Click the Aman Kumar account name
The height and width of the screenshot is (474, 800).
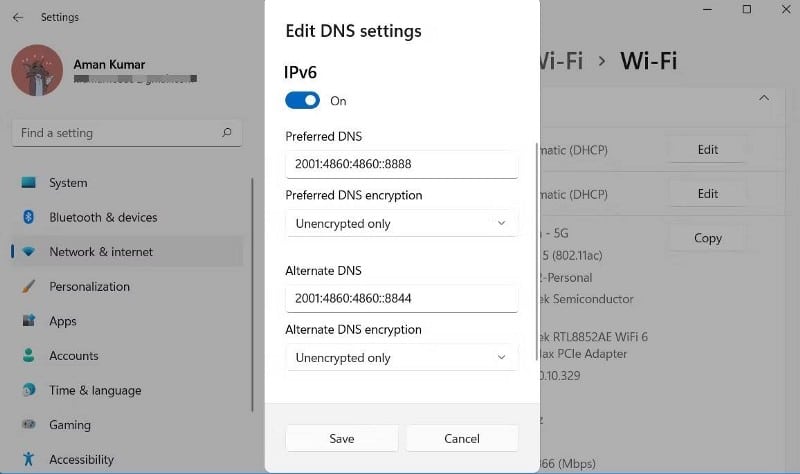[109, 64]
